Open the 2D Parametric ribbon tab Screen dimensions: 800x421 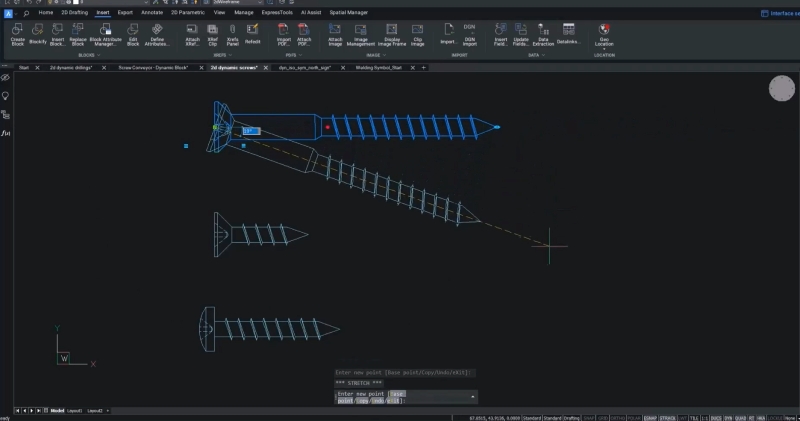coord(188,12)
